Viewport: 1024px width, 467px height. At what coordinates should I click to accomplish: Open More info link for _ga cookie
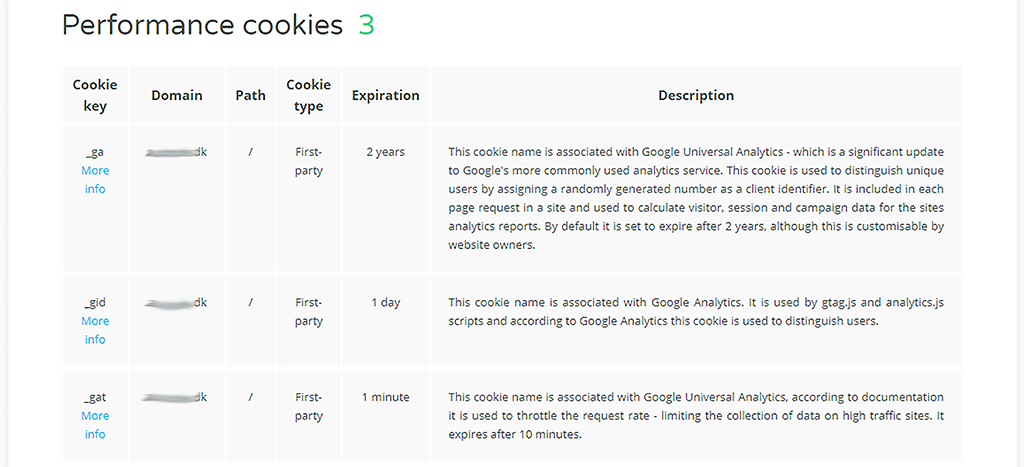click(95, 180)
